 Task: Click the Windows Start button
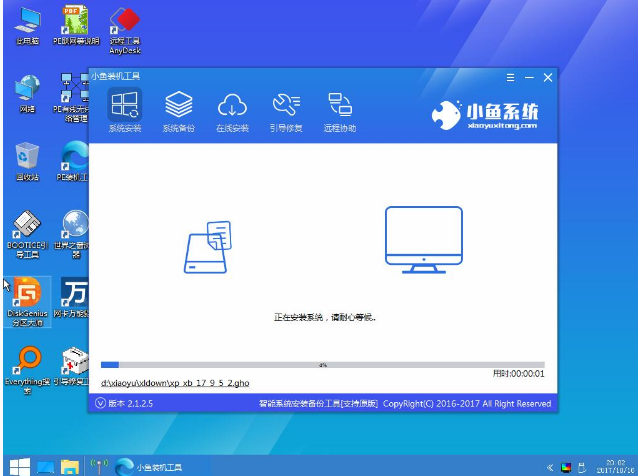pyautogui.click(x=15, y=466)
